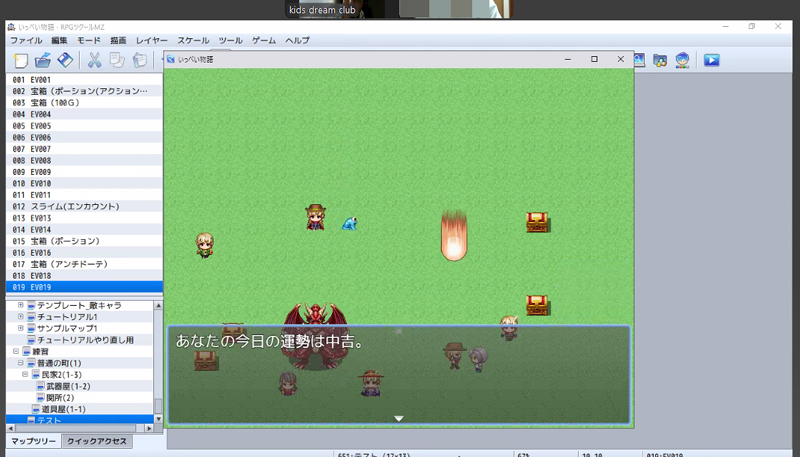Open the ツール menu
Image resolution: width=800 pixels, height=457 pixels.
coord(231,40)
